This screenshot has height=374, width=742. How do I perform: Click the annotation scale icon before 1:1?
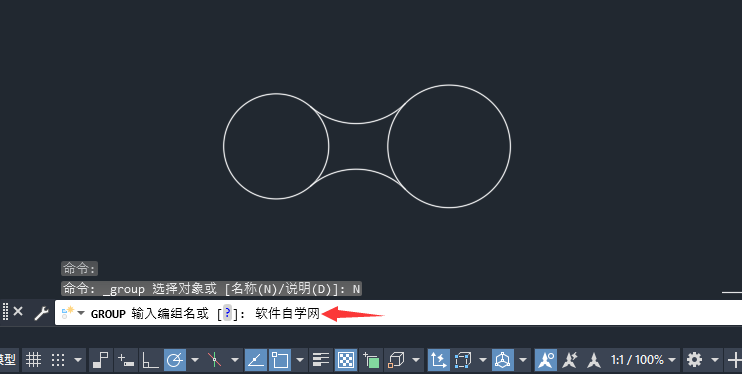click(593, 360)
